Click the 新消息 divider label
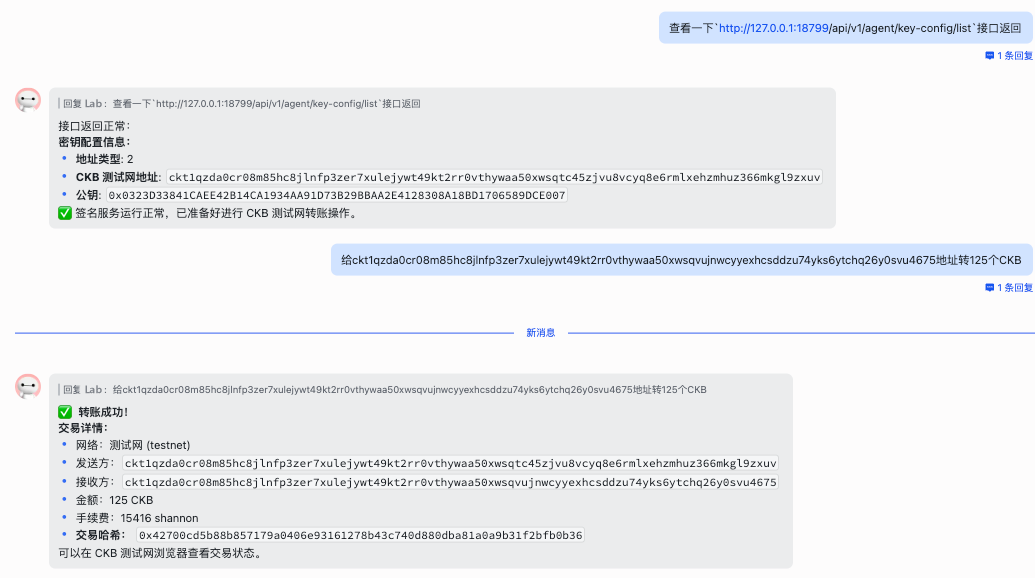The image size is (1035, 578). [x=541, y=333]
